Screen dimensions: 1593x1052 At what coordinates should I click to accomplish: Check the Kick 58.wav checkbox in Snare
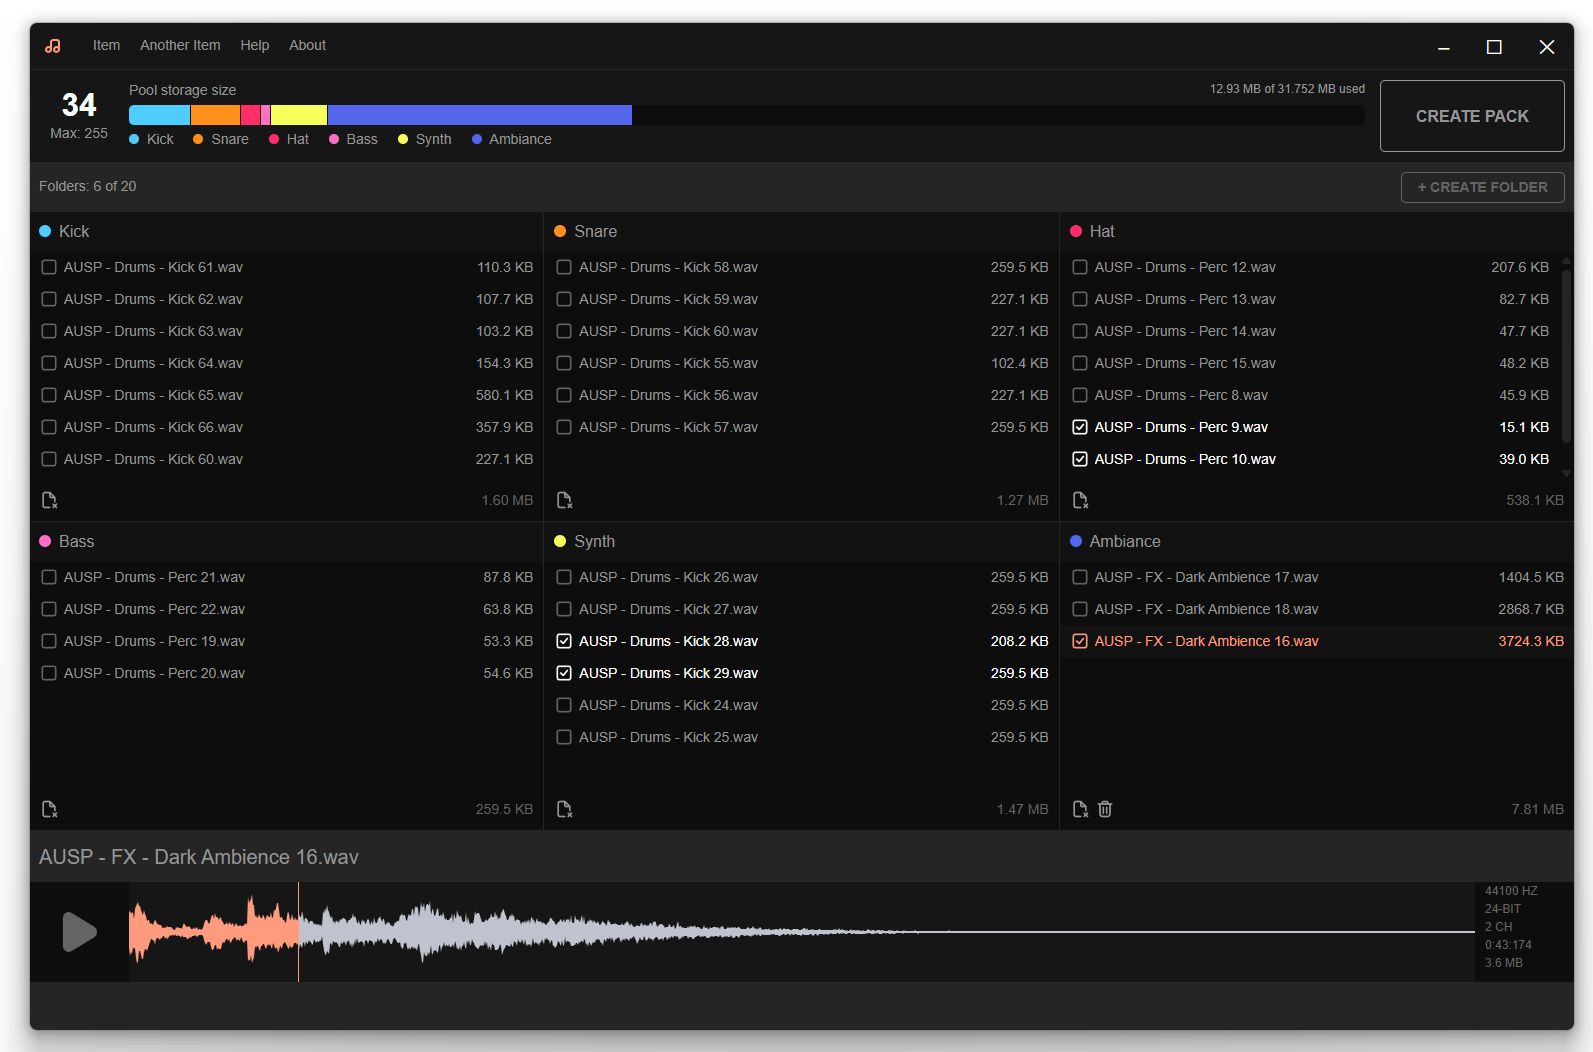click(564, 267)
